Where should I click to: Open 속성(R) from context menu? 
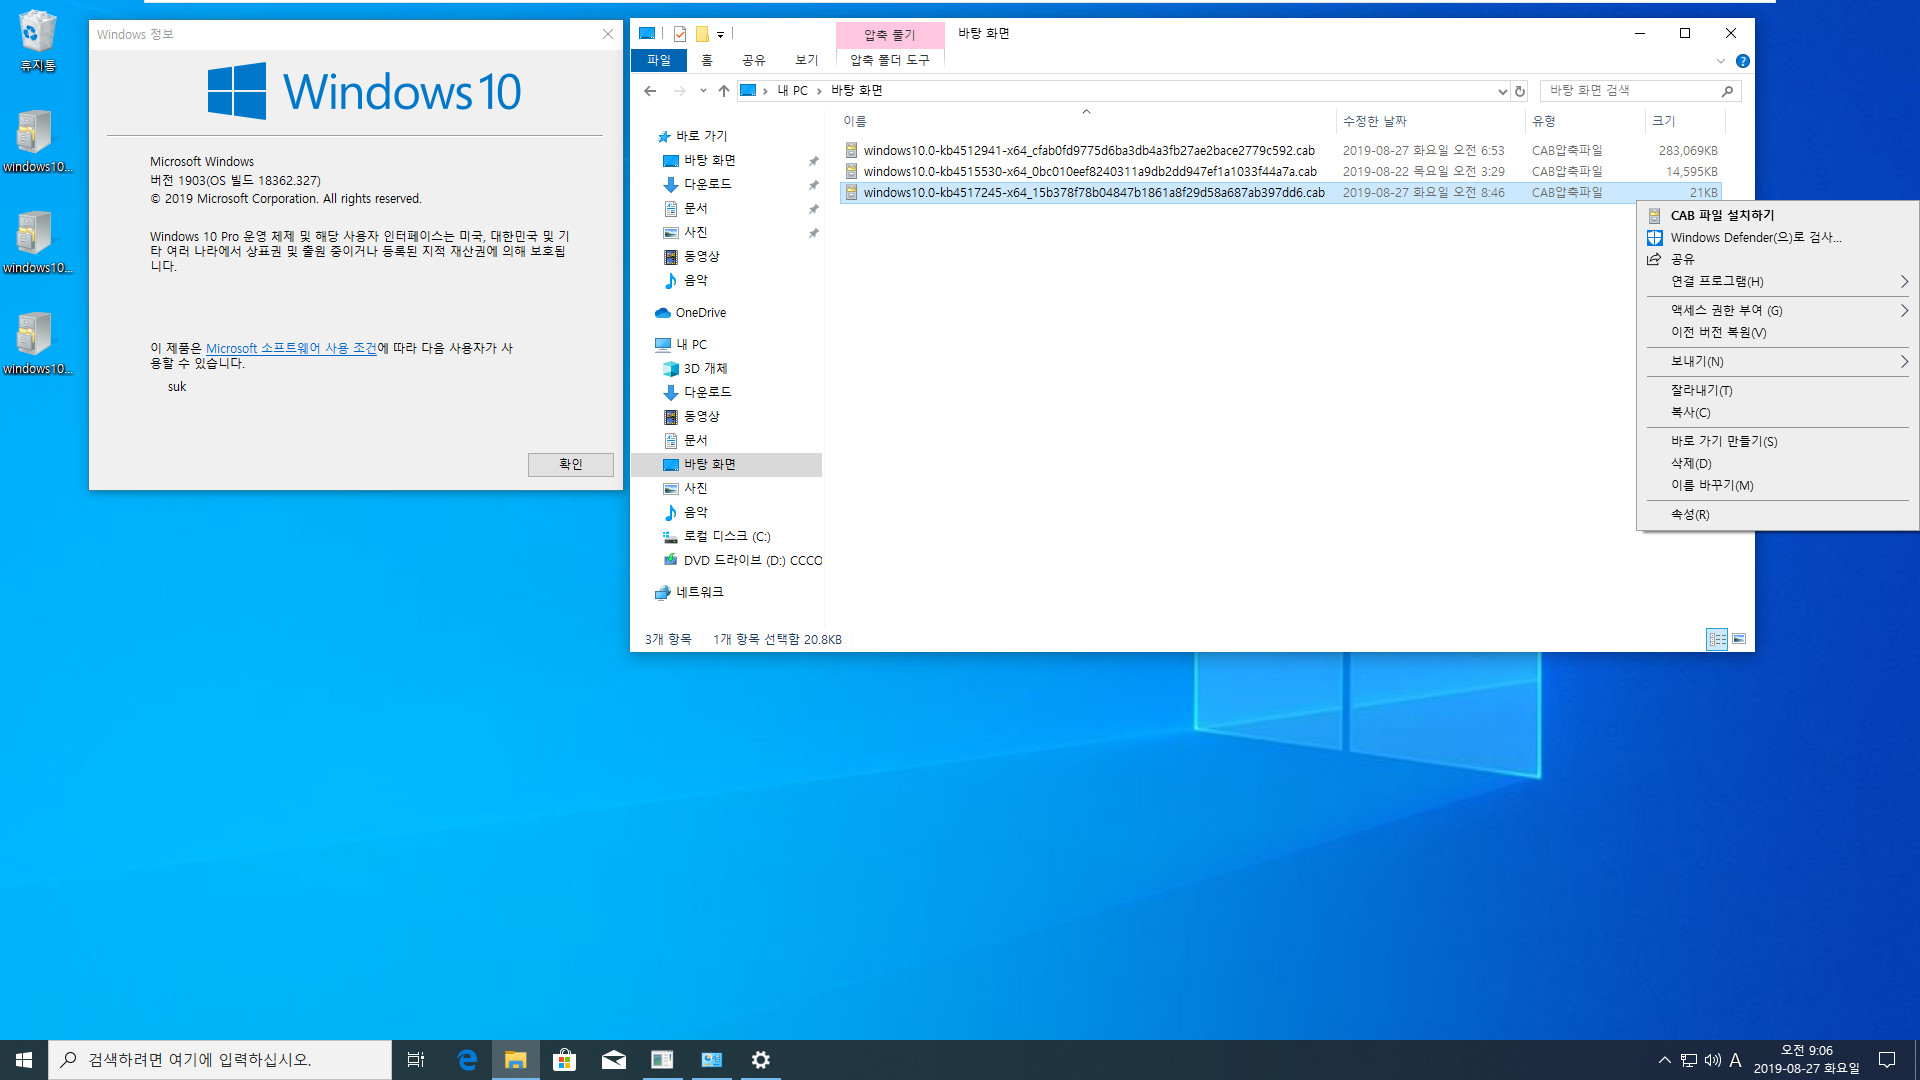(1778, 514)
